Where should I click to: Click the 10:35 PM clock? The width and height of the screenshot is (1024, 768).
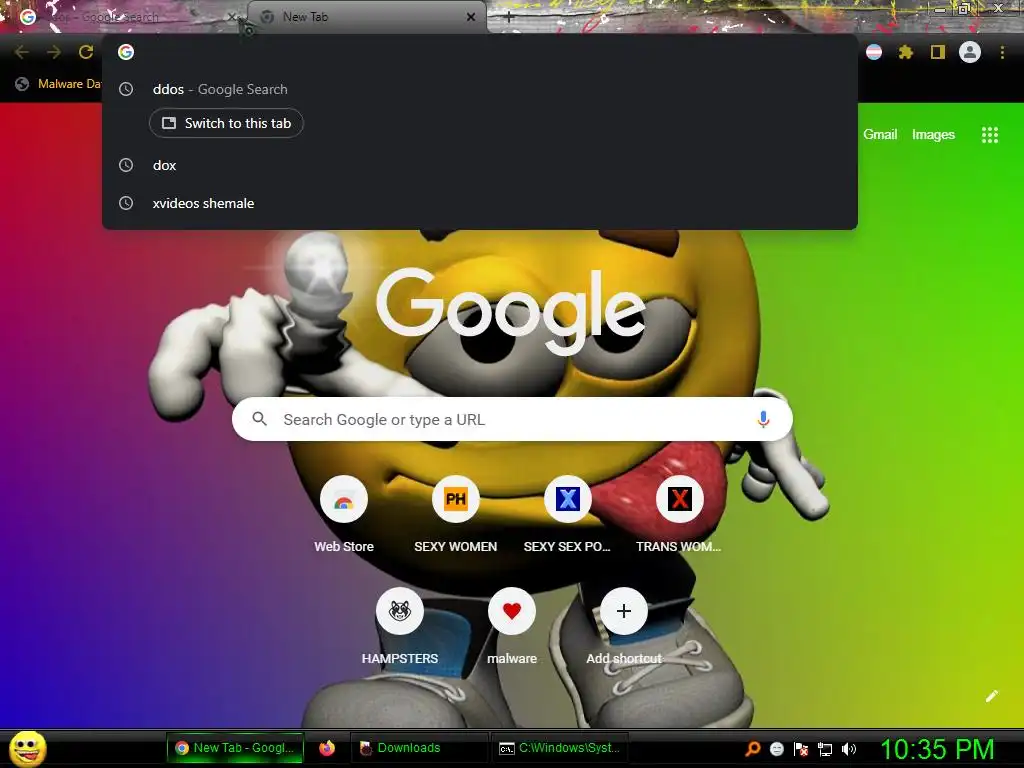pyautogui.click(x=937, y=749)
